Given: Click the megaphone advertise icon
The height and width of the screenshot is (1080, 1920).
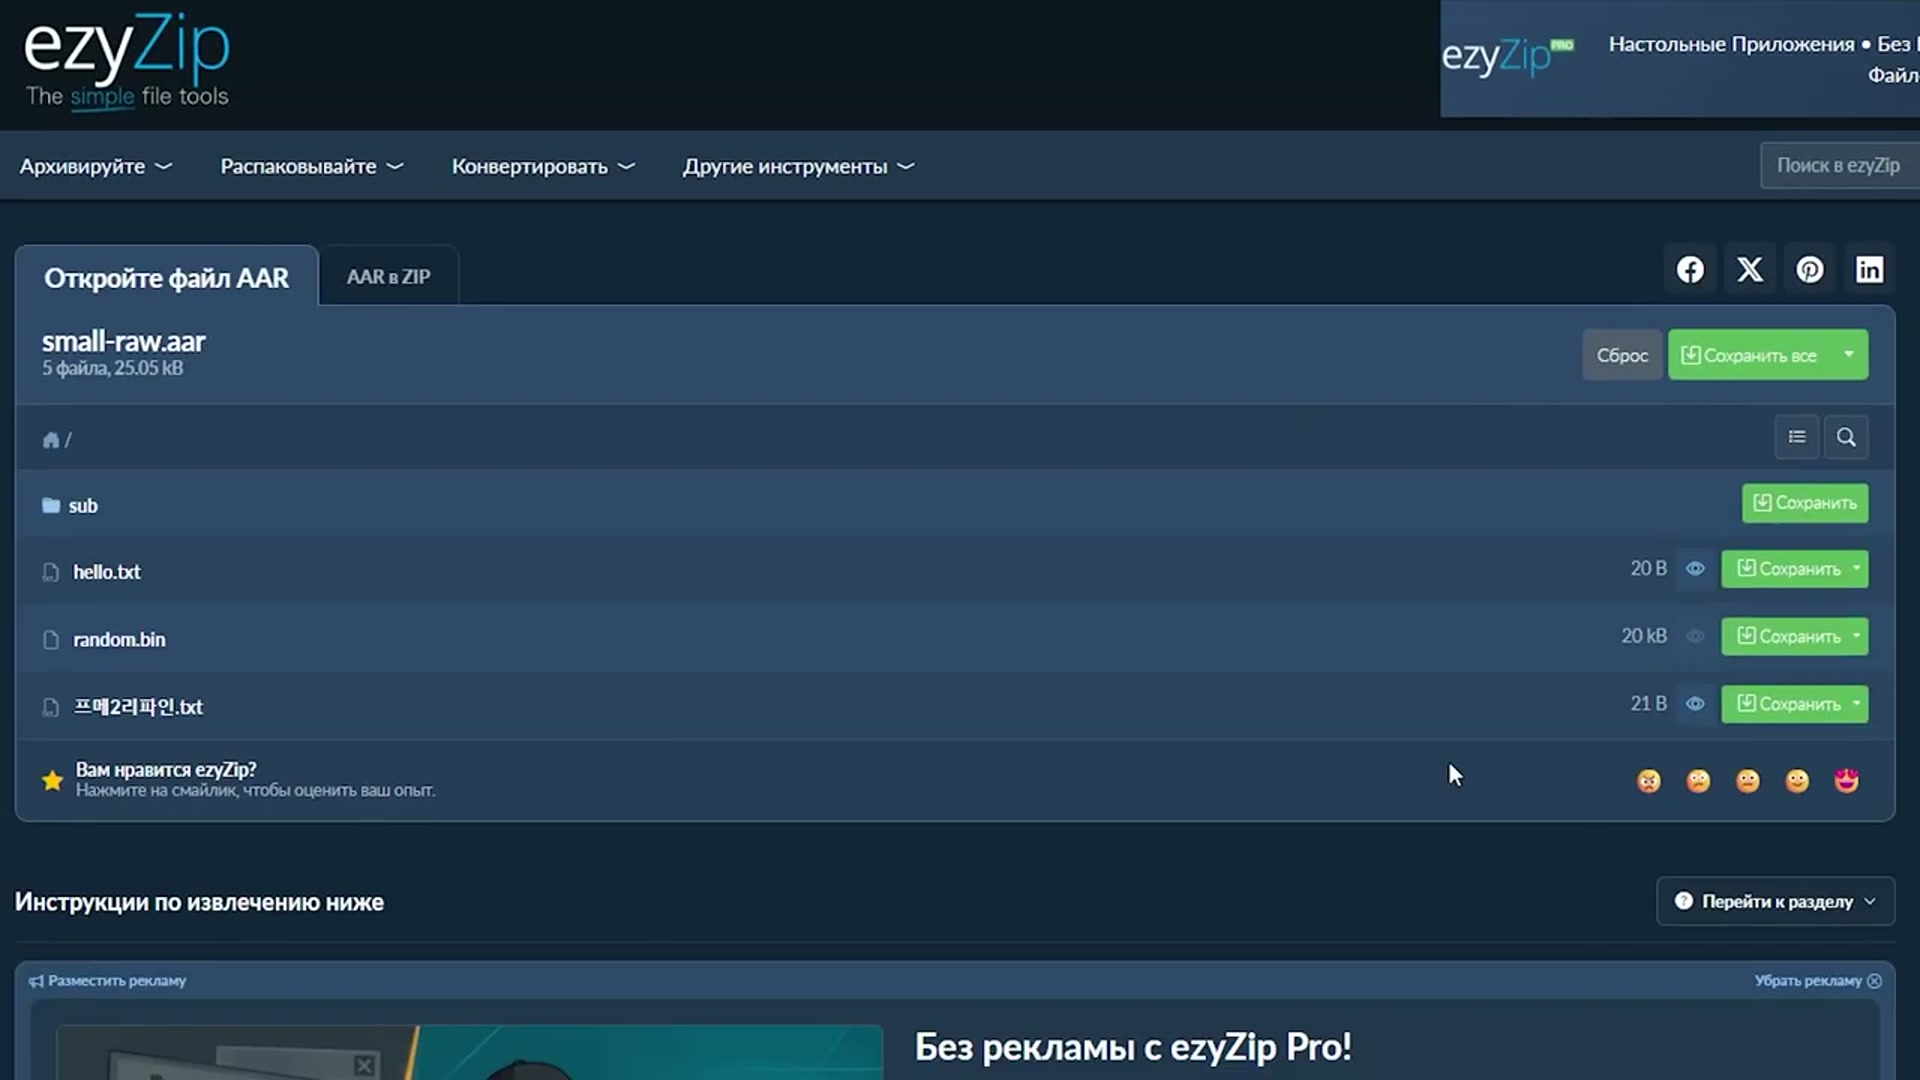Looking at the screenshot, I should [x=36, y=981].
